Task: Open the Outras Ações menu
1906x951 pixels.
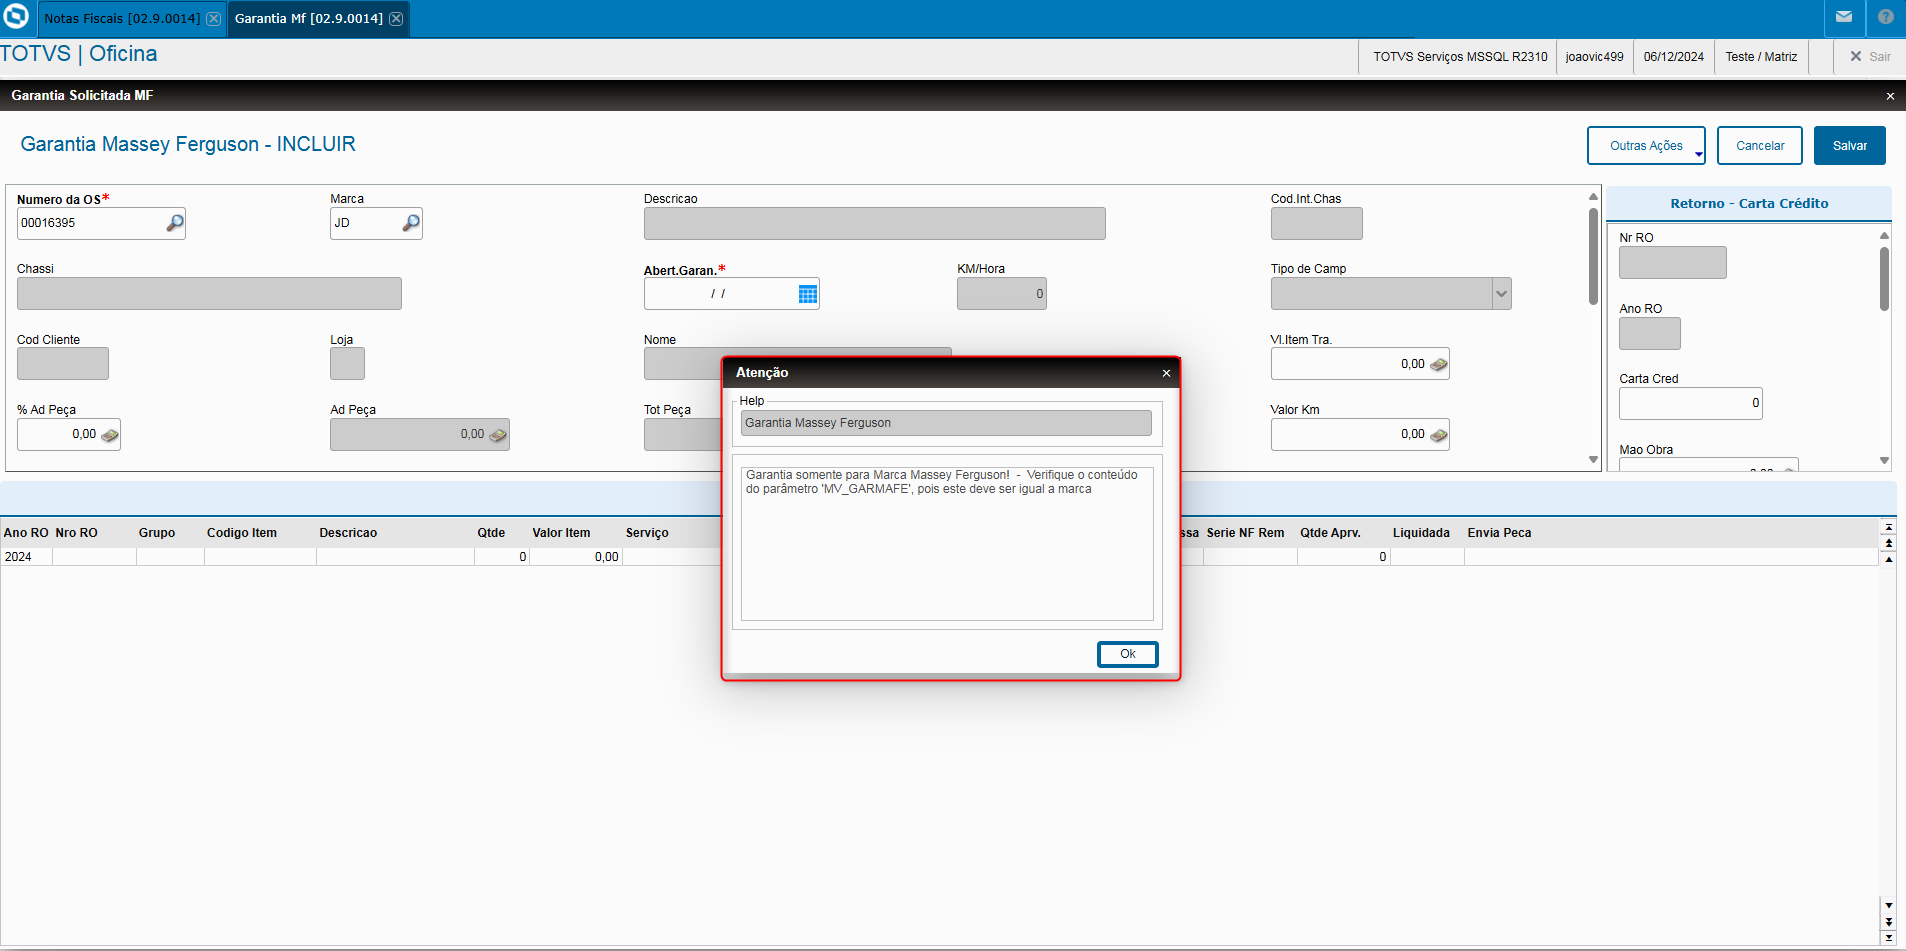Action: (x=1646, y=146)
